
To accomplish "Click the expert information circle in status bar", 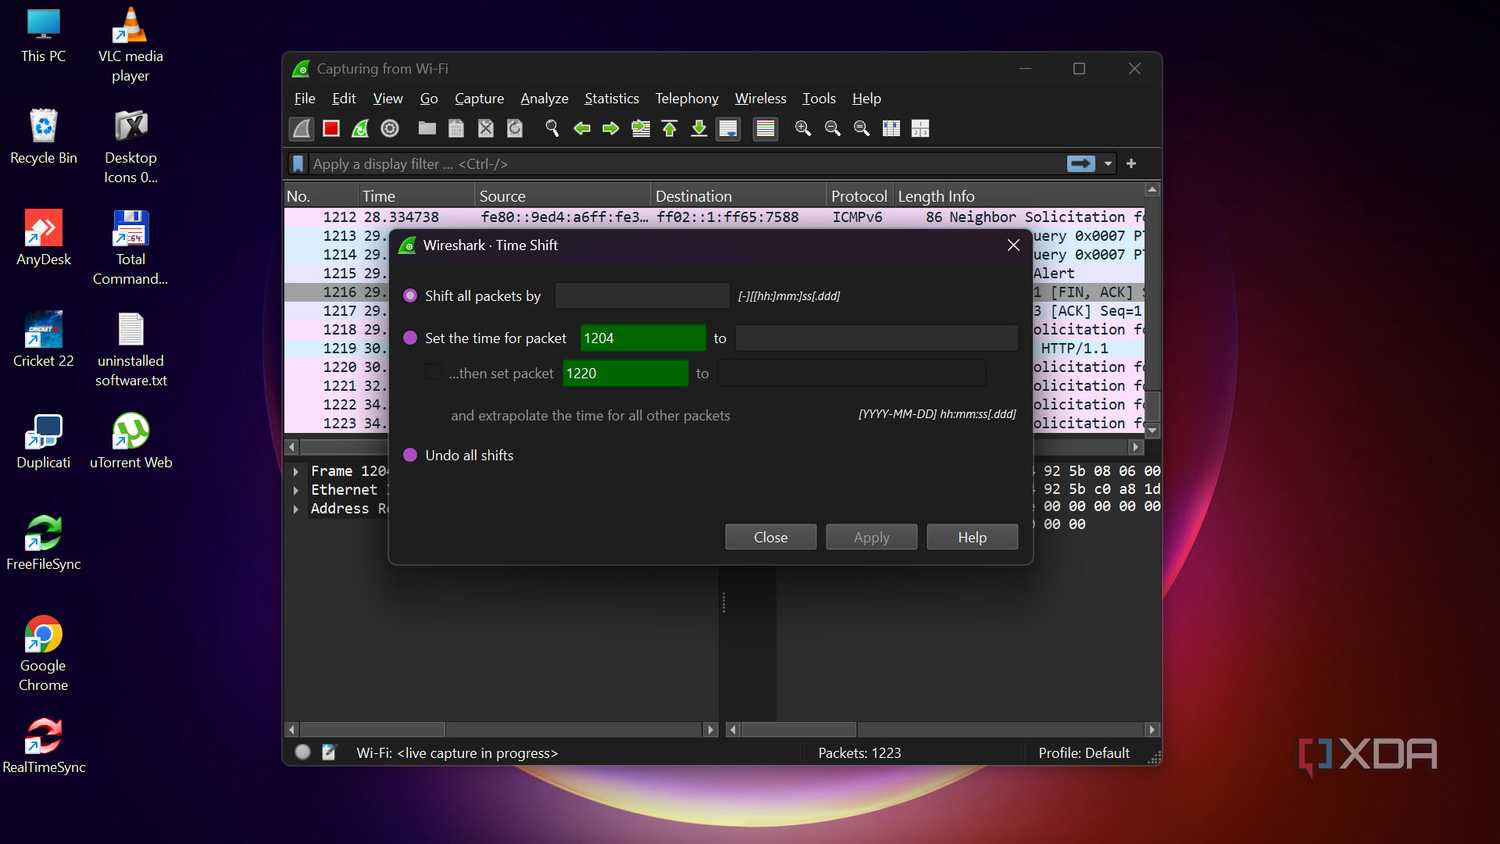I will coord(302,752).
